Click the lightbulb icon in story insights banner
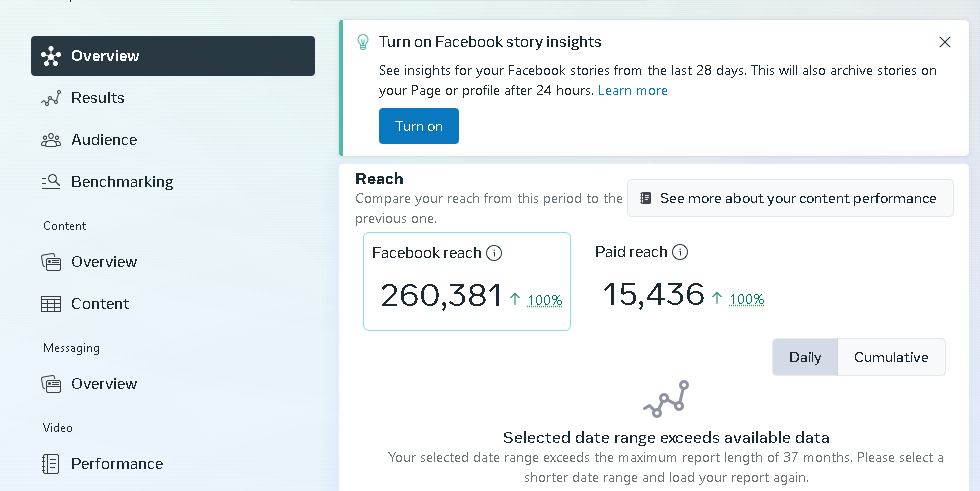Image resolution: width=980 pixels, height=491 pixels. [x=362, y=42]
